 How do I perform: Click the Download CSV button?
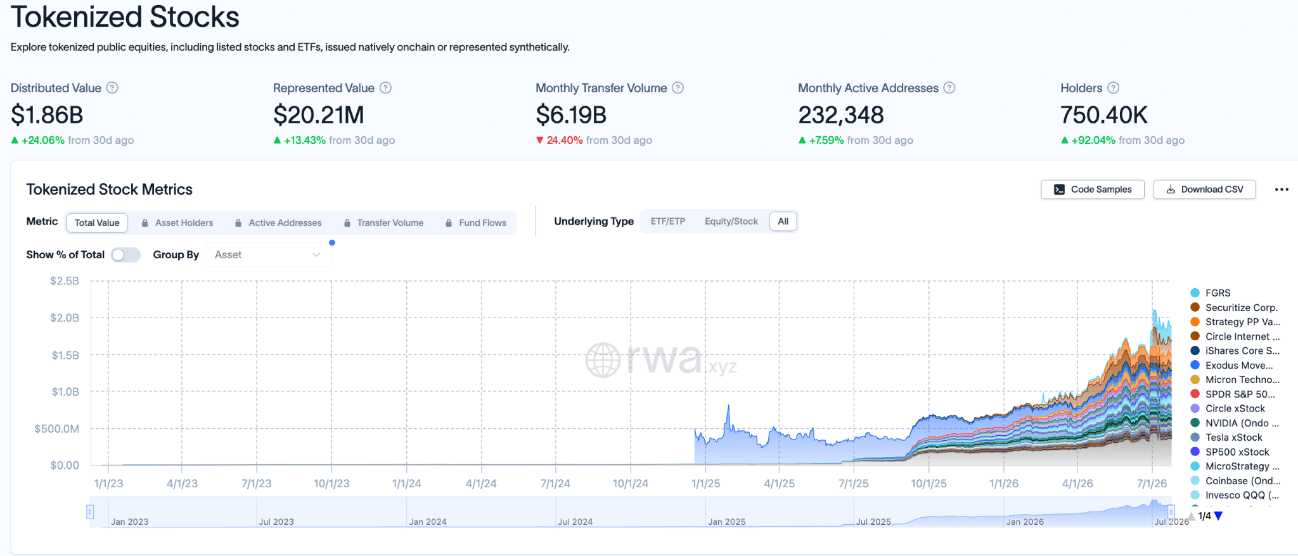coord(1204,189)
